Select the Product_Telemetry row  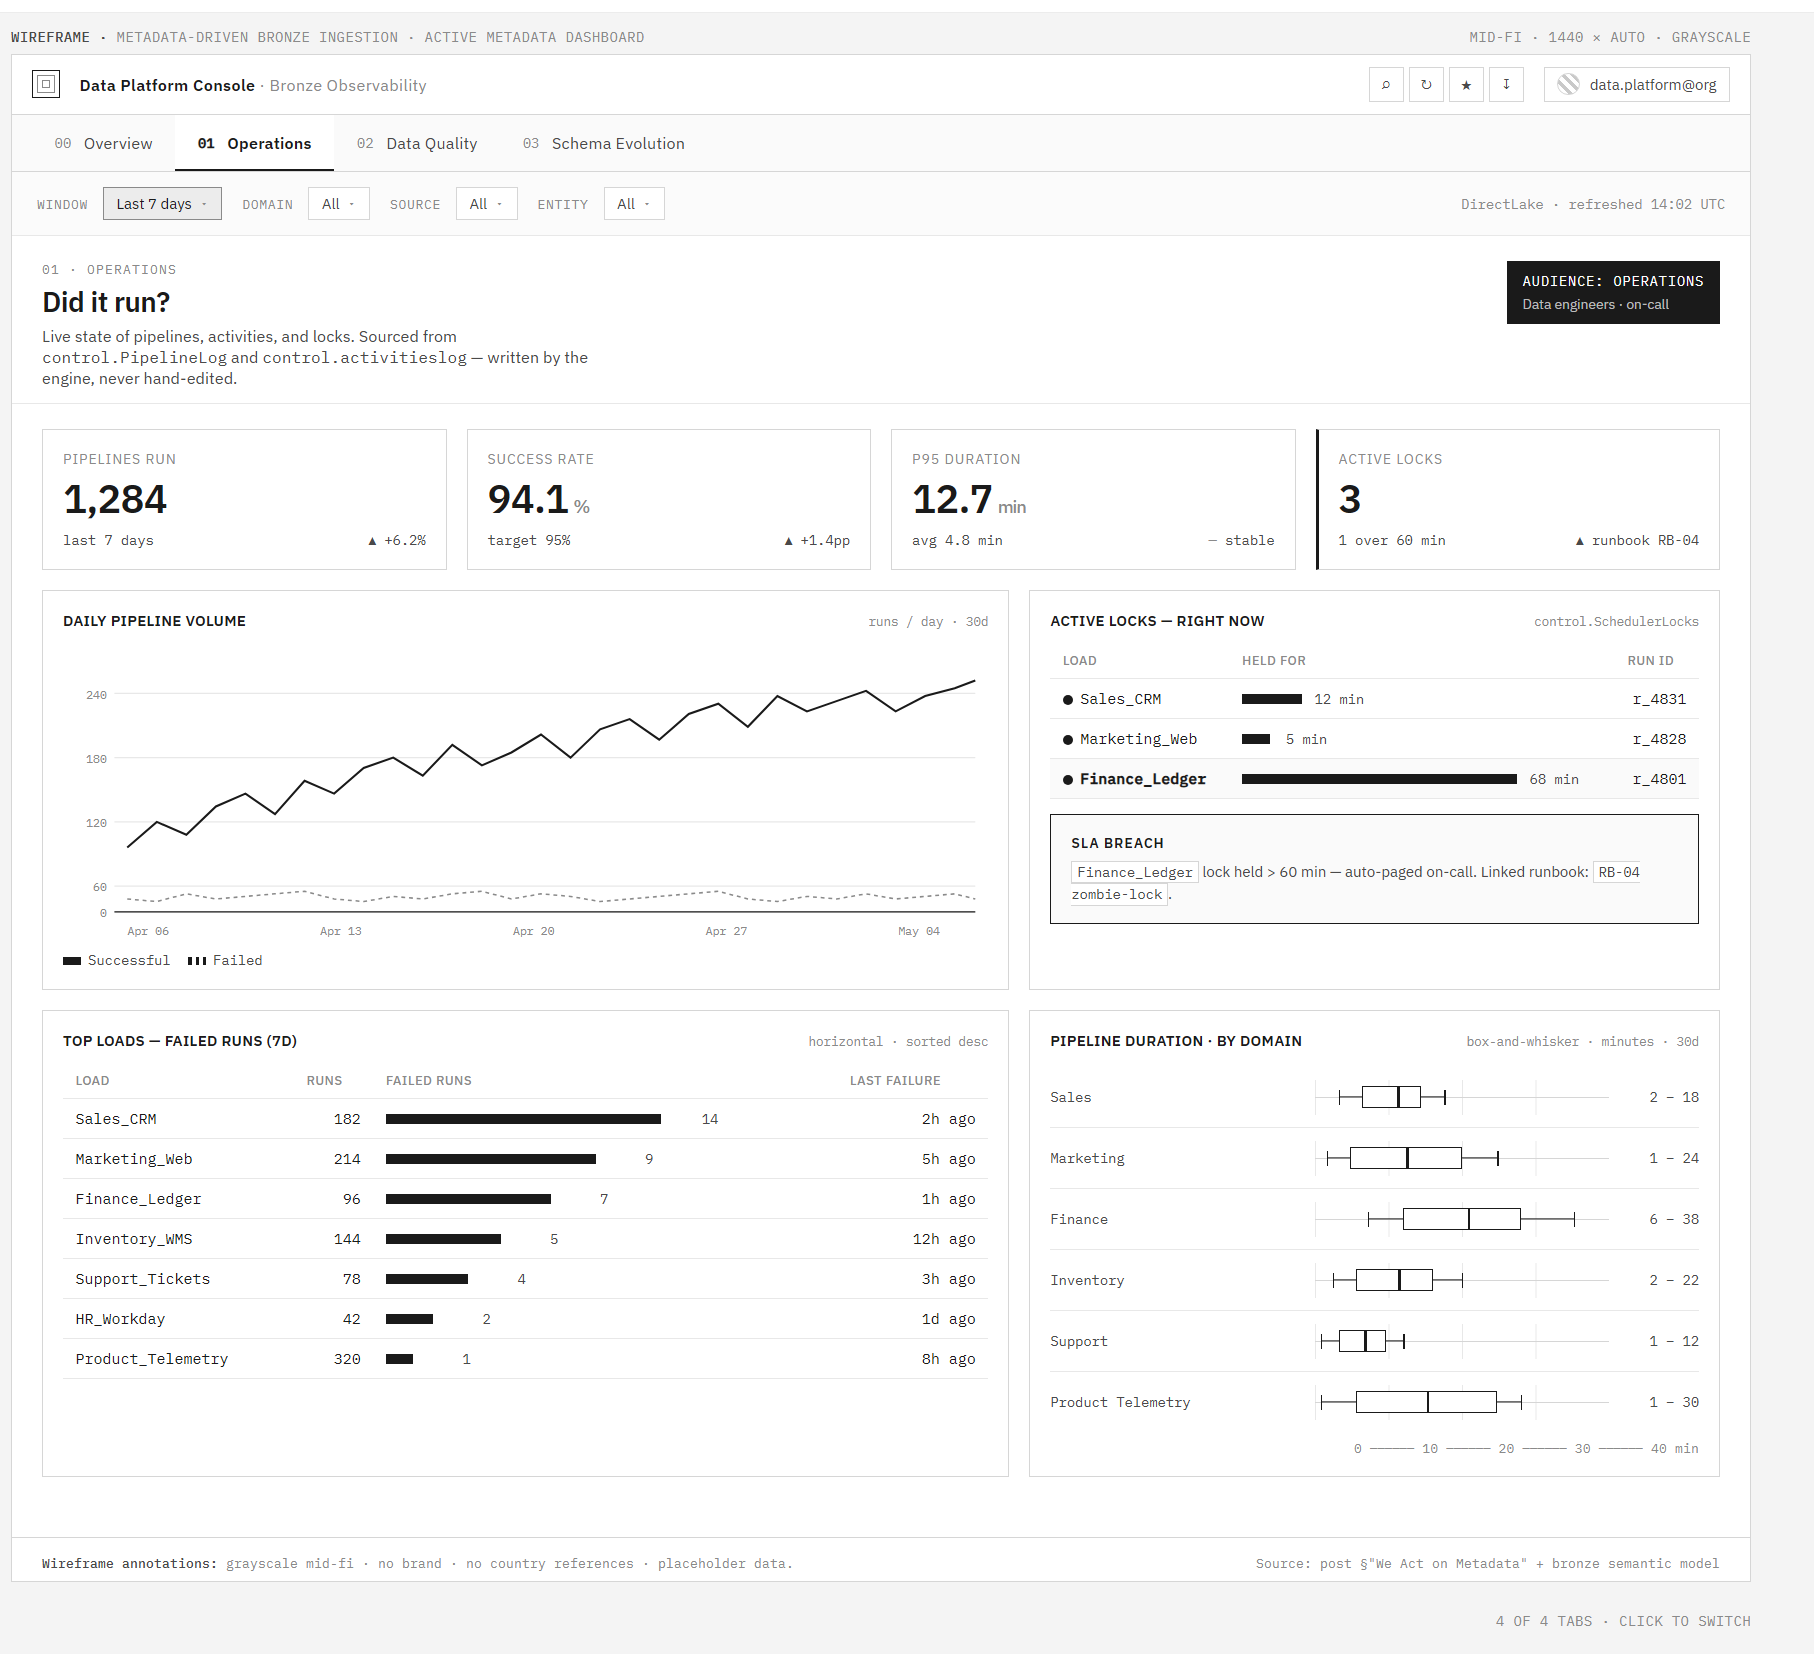(525, 1359)
